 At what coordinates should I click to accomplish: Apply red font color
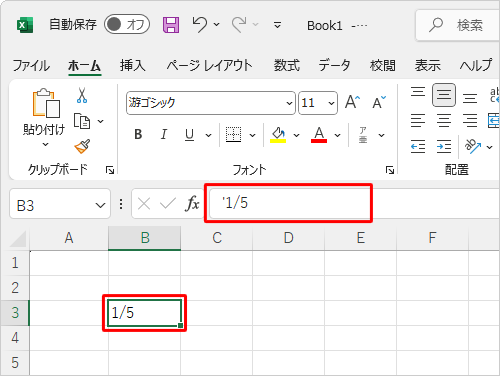pos(319,135)
